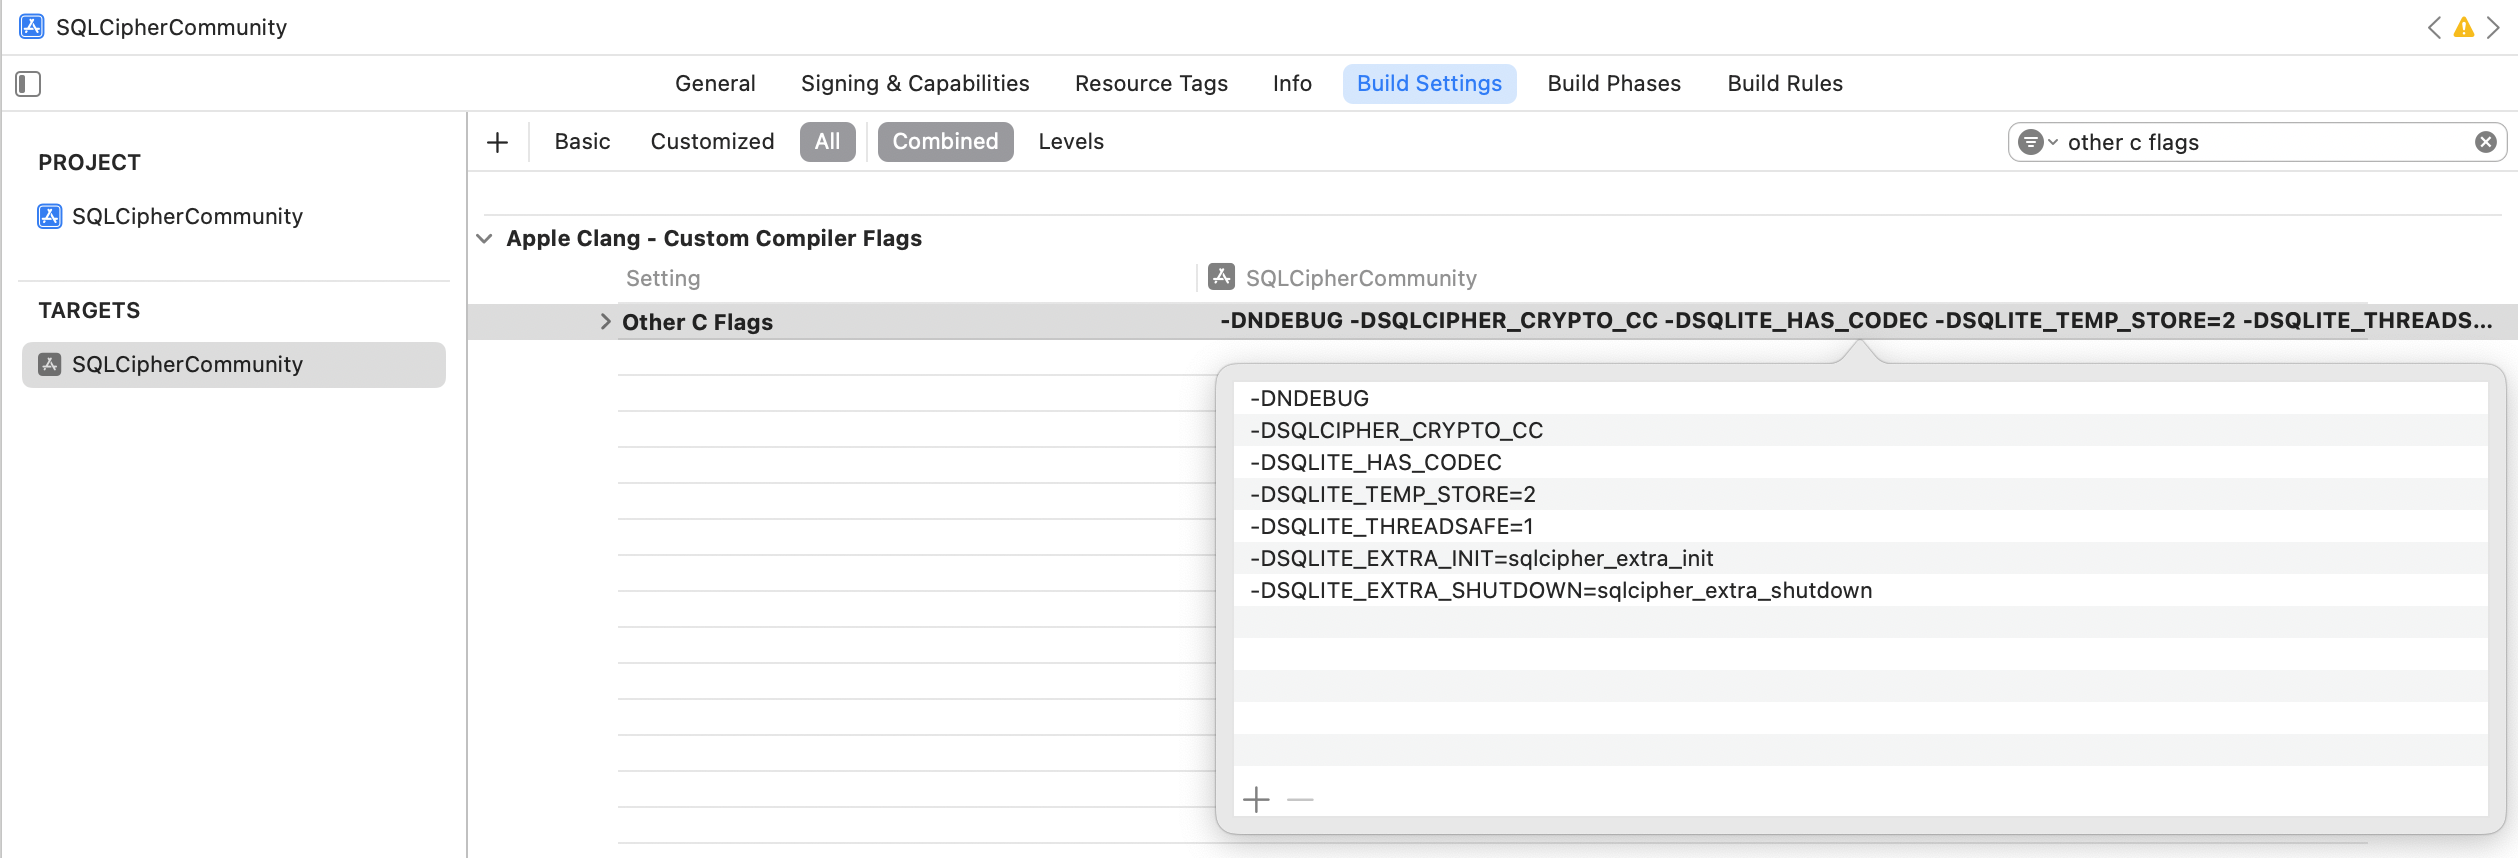Viewport: 2518px width, 858px height.
Task: Select SQLCipherCommunity target under TARGETS
Action: pyautogui.click(x=234, y=365)
